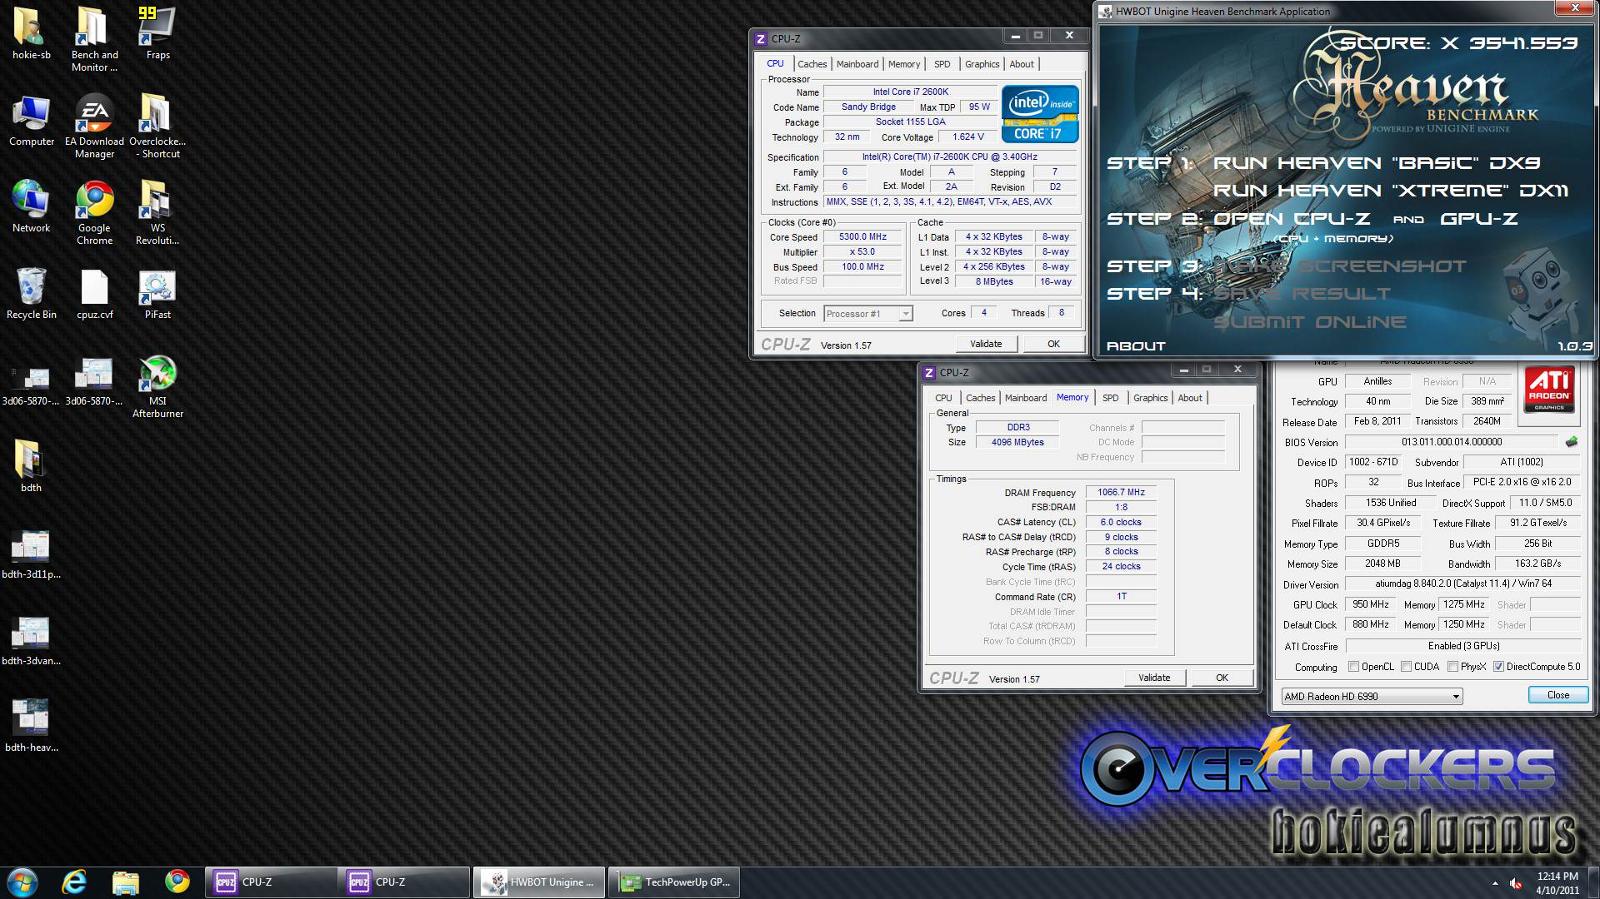
Task: Switch to HWBOT Unigine taskbar window
Action: click(539, 882)
